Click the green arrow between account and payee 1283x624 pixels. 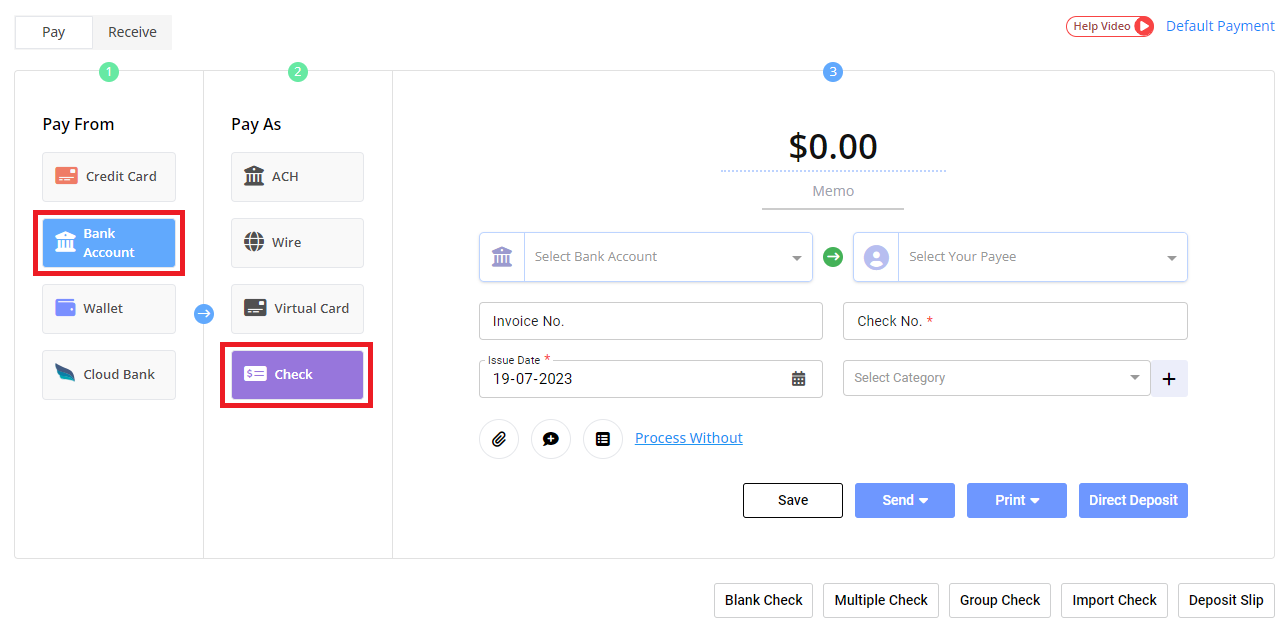[x=833, y=257]
